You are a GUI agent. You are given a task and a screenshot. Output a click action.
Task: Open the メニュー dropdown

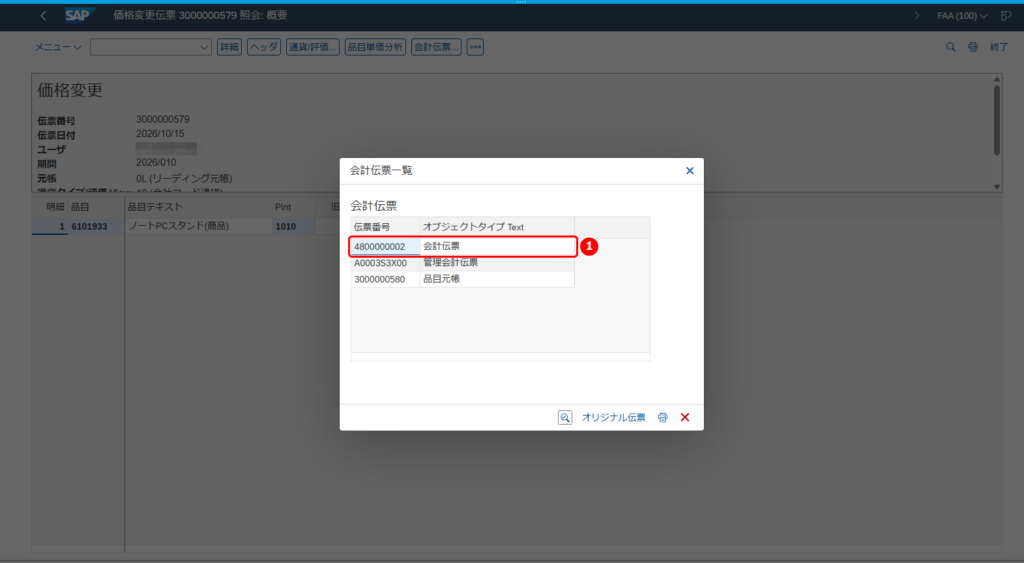click(57, 47)
